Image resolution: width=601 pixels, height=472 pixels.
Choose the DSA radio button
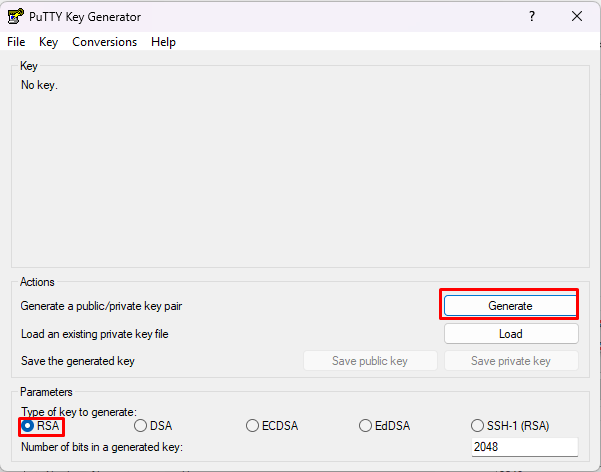click(141, 426)
